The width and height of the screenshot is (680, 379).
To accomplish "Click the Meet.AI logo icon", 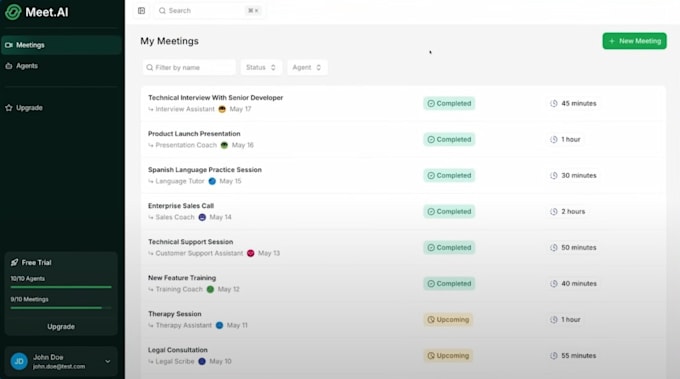I will tap(13, 12).
